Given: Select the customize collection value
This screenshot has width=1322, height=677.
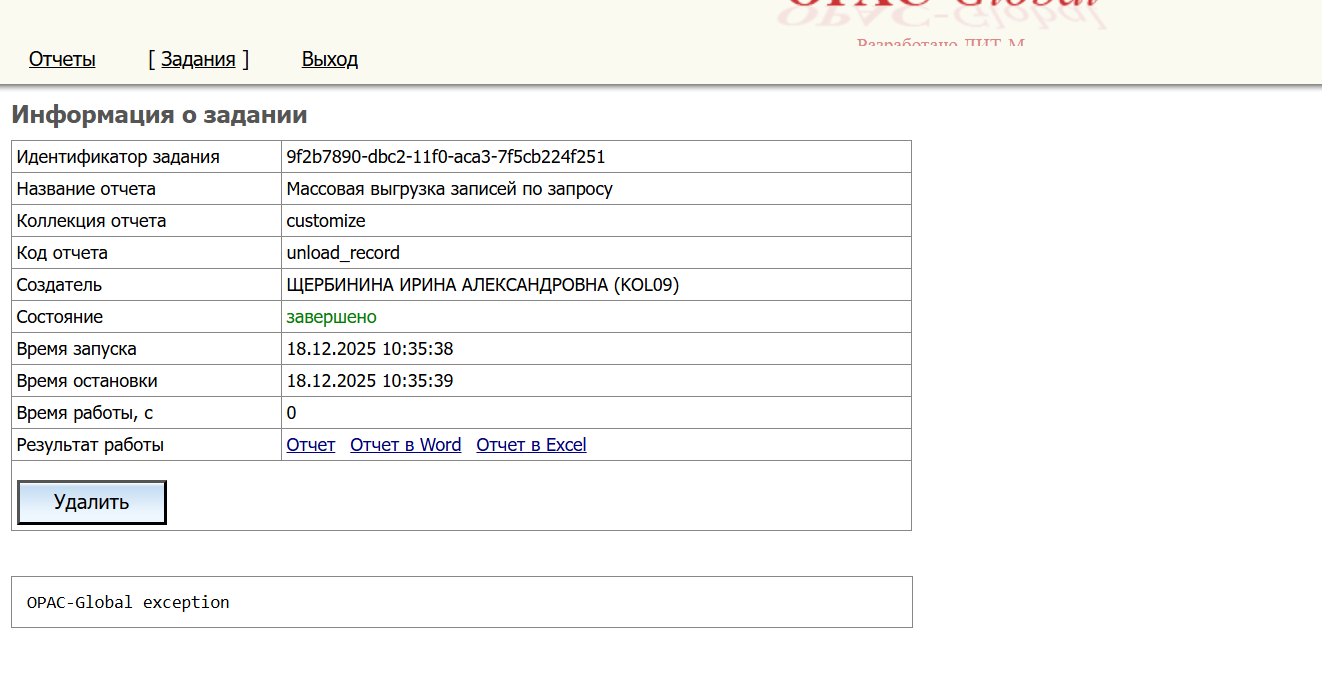Looking at the screenshot, I should point(326,221).
